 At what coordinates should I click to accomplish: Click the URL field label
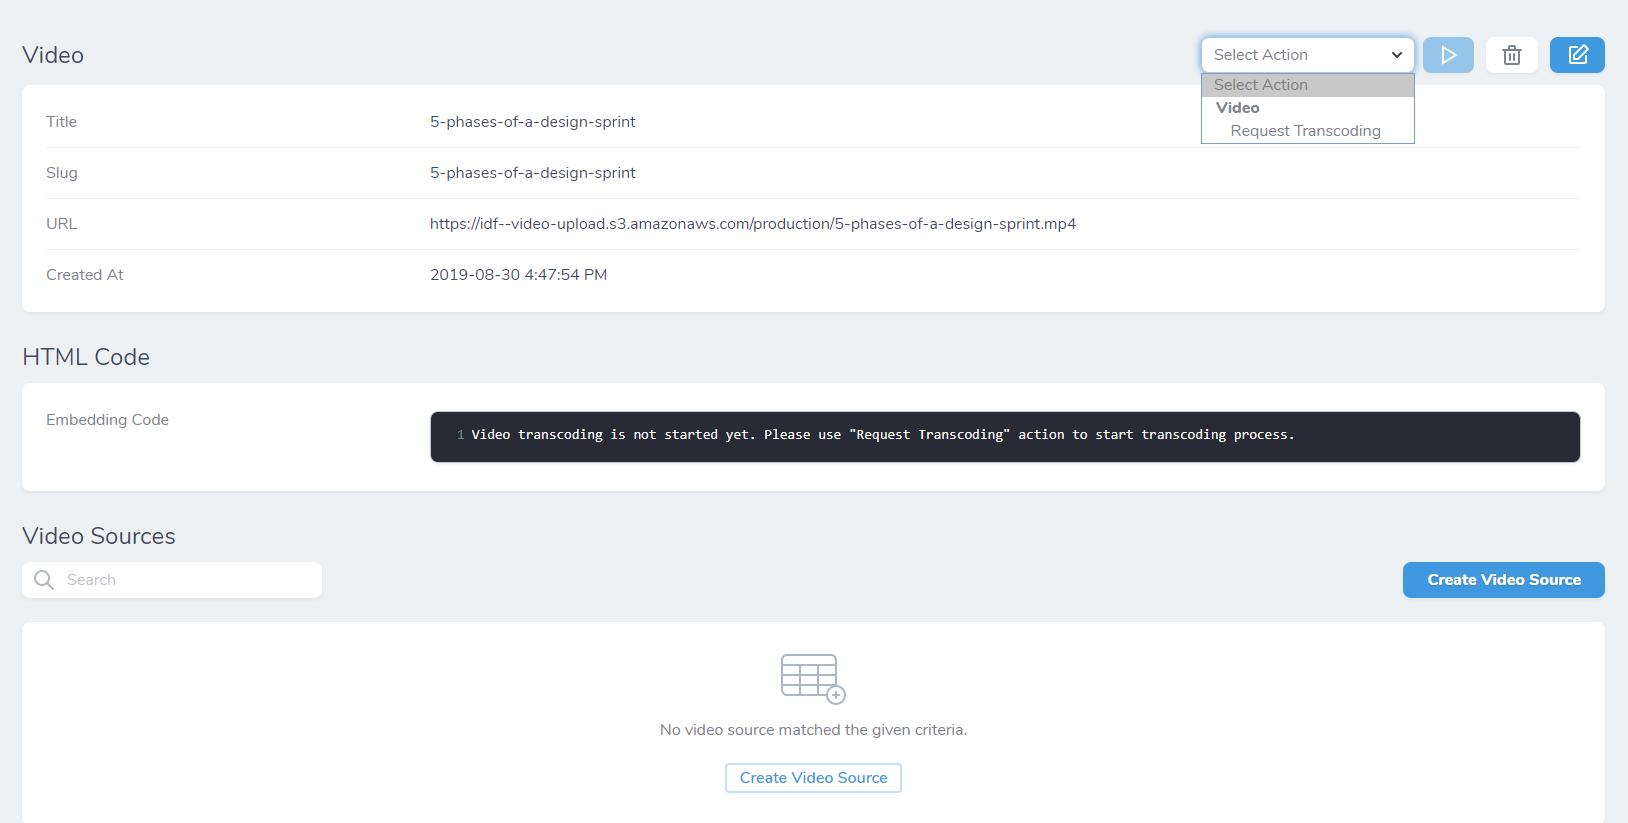62,224
